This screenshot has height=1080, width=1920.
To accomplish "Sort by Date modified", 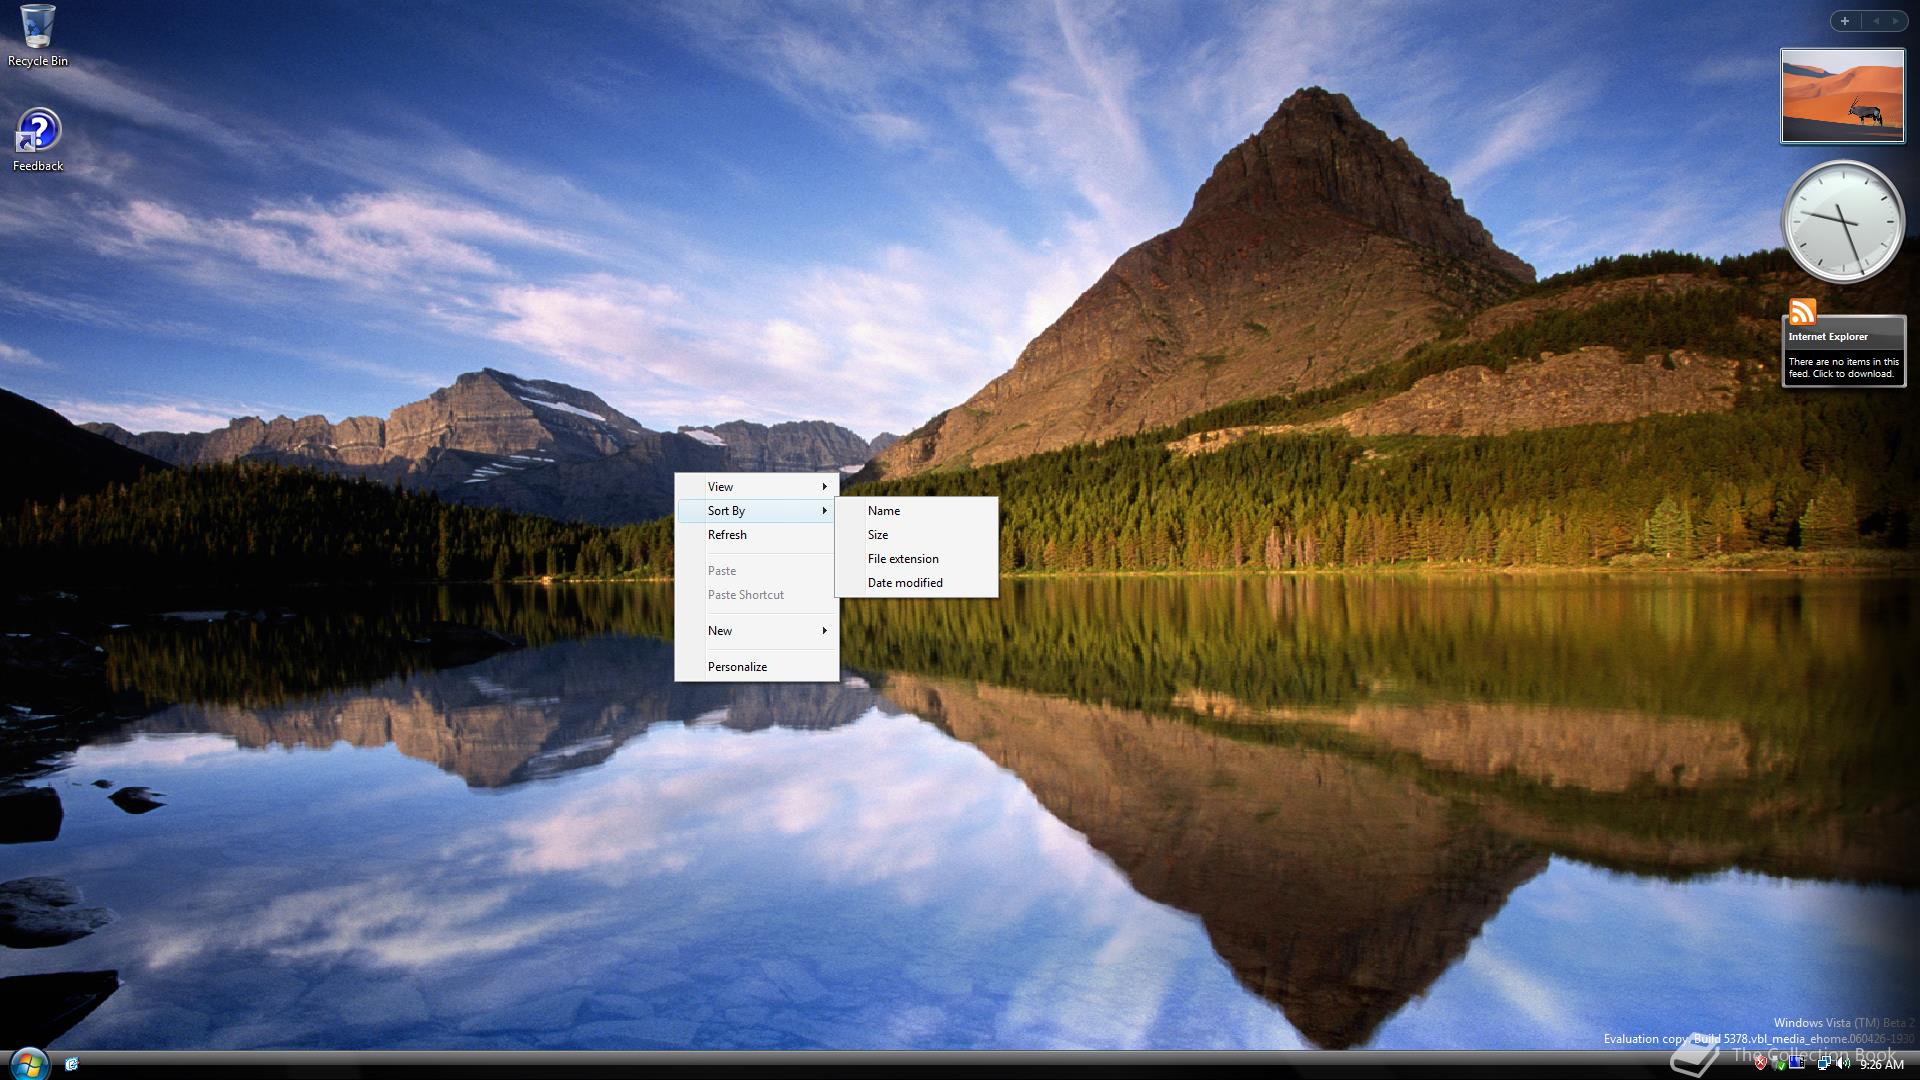I will click(905, 583).
